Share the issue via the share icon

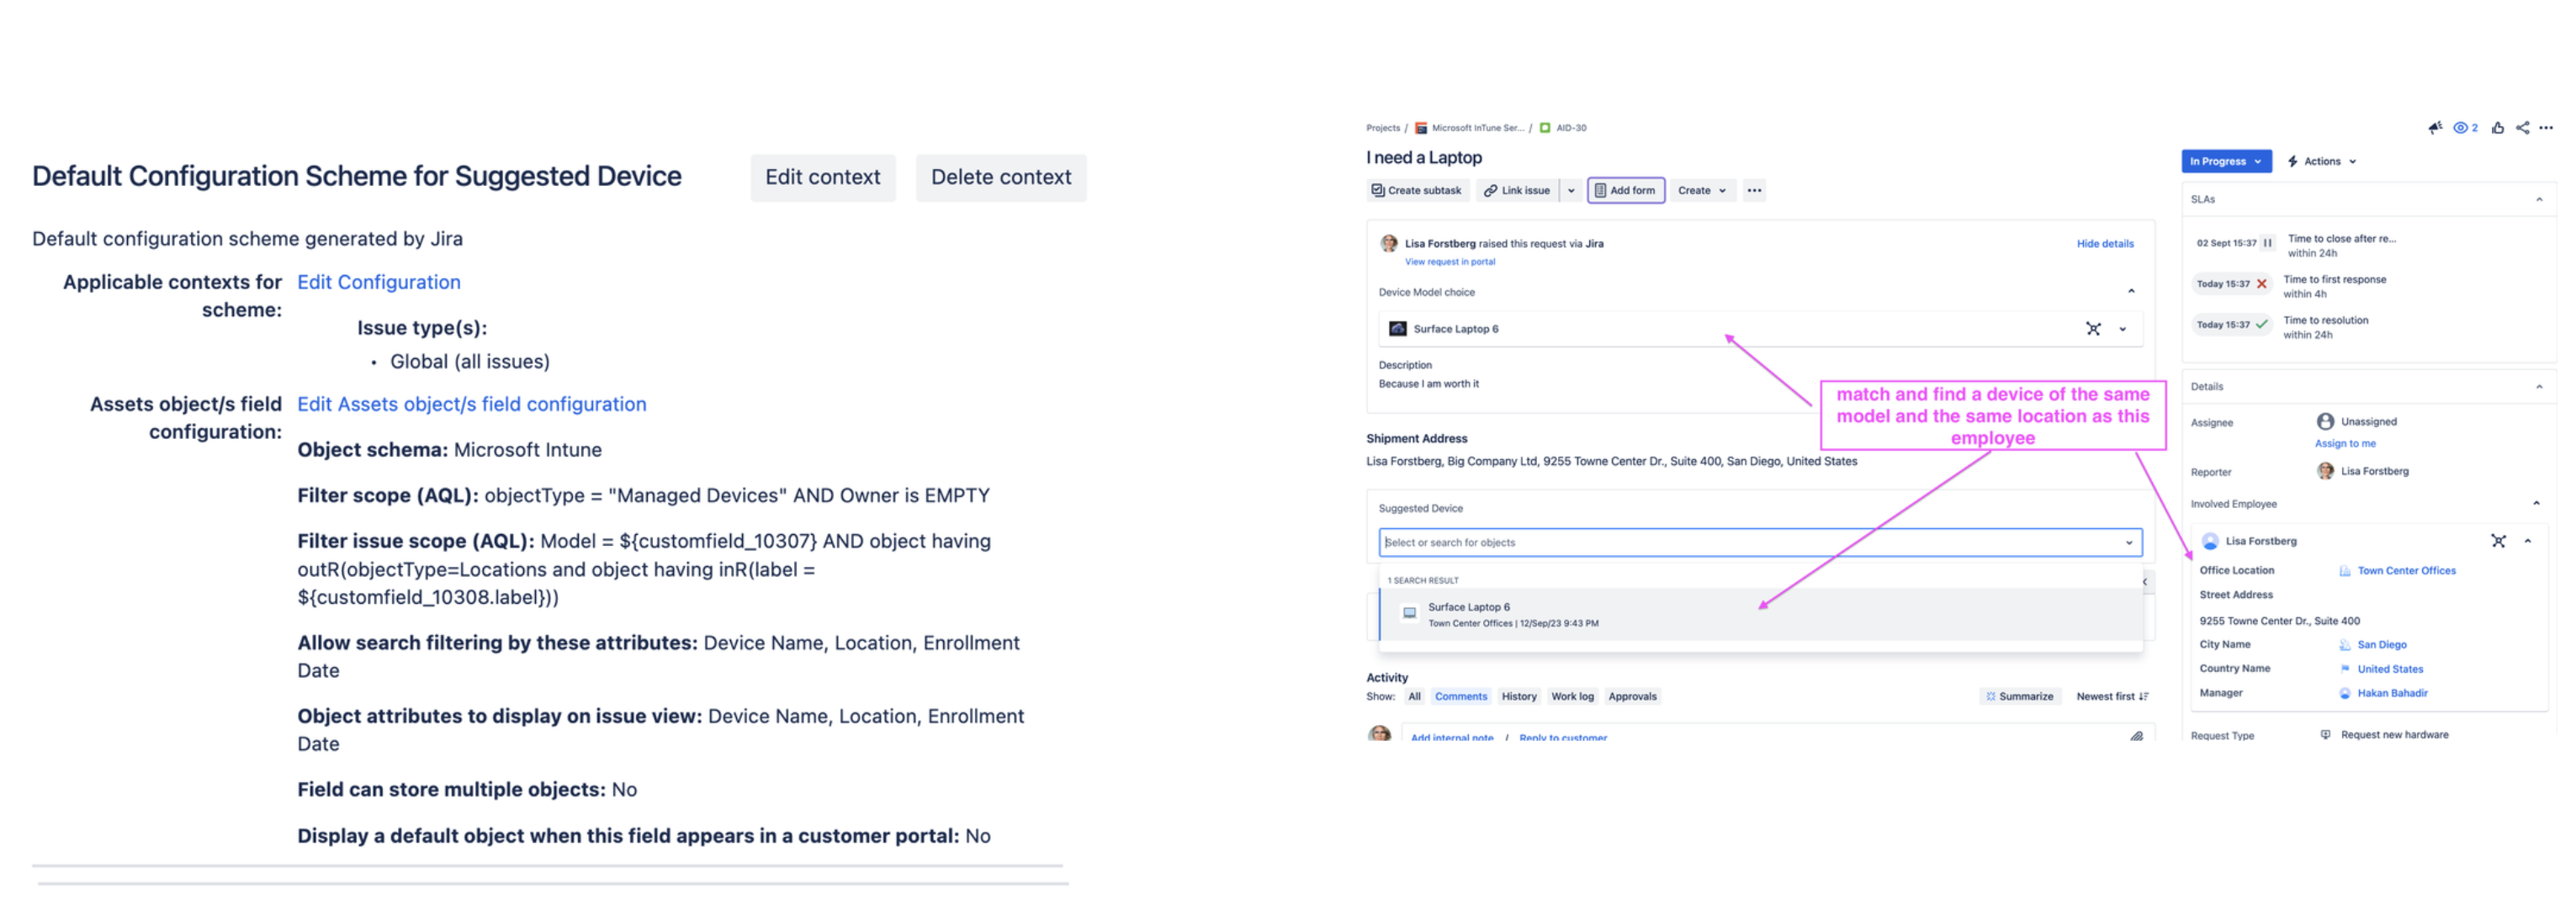(x=2521, y=127)
